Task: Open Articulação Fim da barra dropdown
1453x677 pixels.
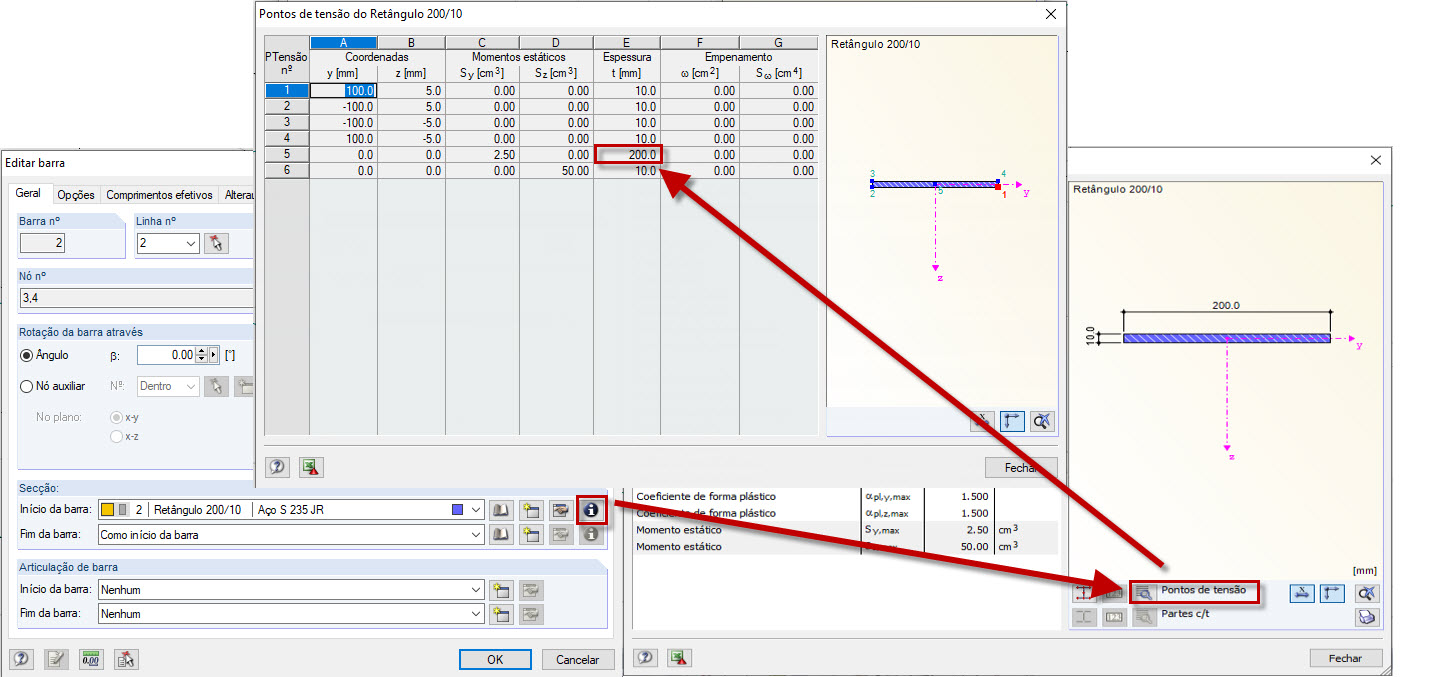Action: pos(476,614)
